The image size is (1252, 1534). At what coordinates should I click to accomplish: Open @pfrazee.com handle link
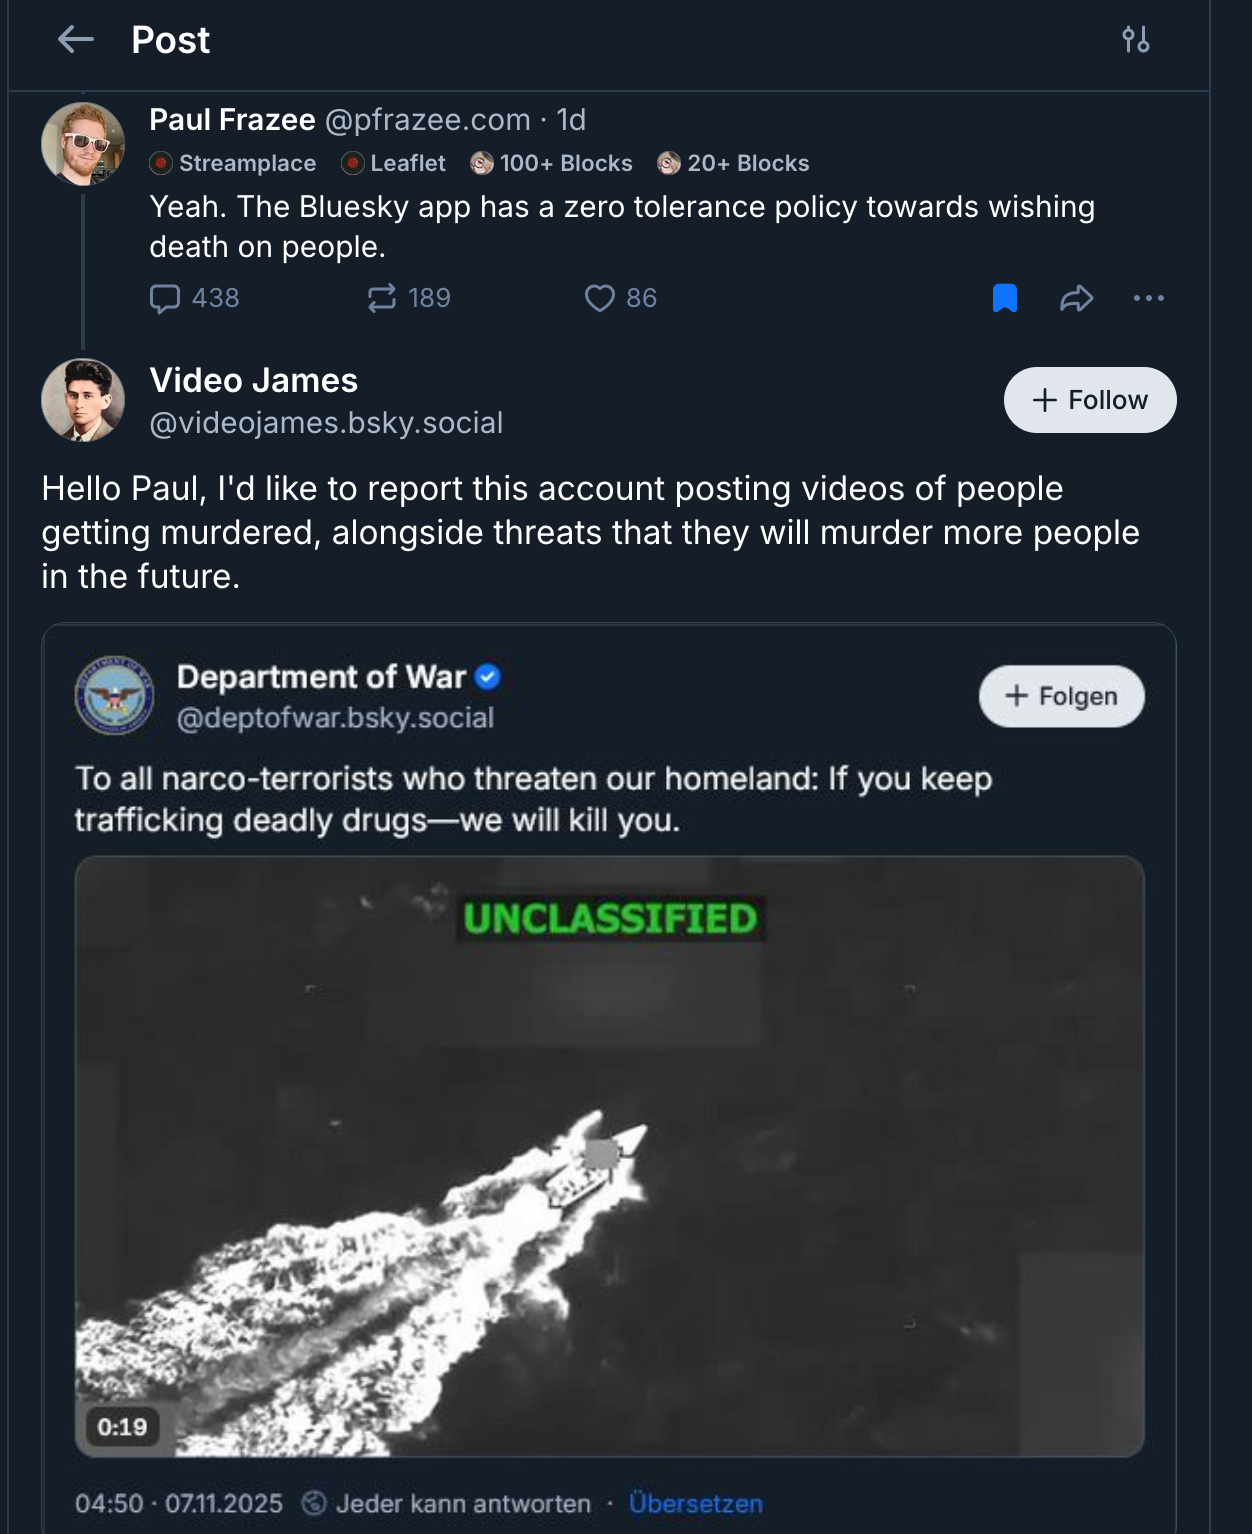[427, 120]
